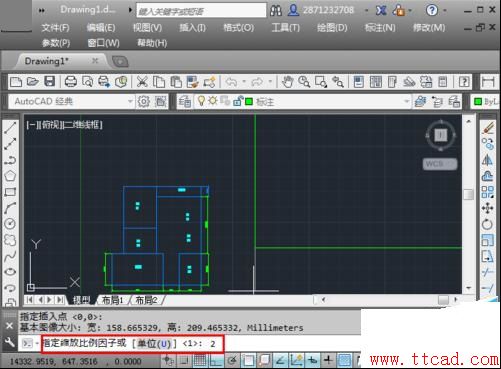The height and width of the screenshot is (369, 501).
Task: Open the Plot printer icon
Action: click(70, 82)
